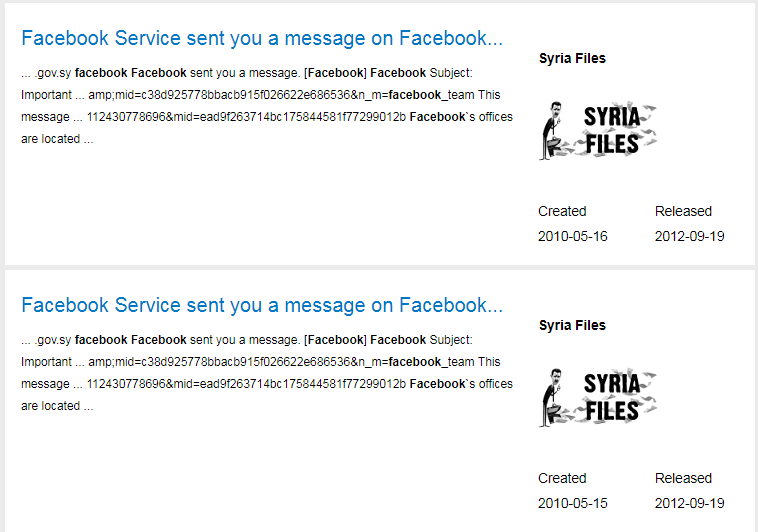Click the created date 2010-05-16
This screenshot has height=532, width=758.
pyautogui.click(x=572, y=237)
